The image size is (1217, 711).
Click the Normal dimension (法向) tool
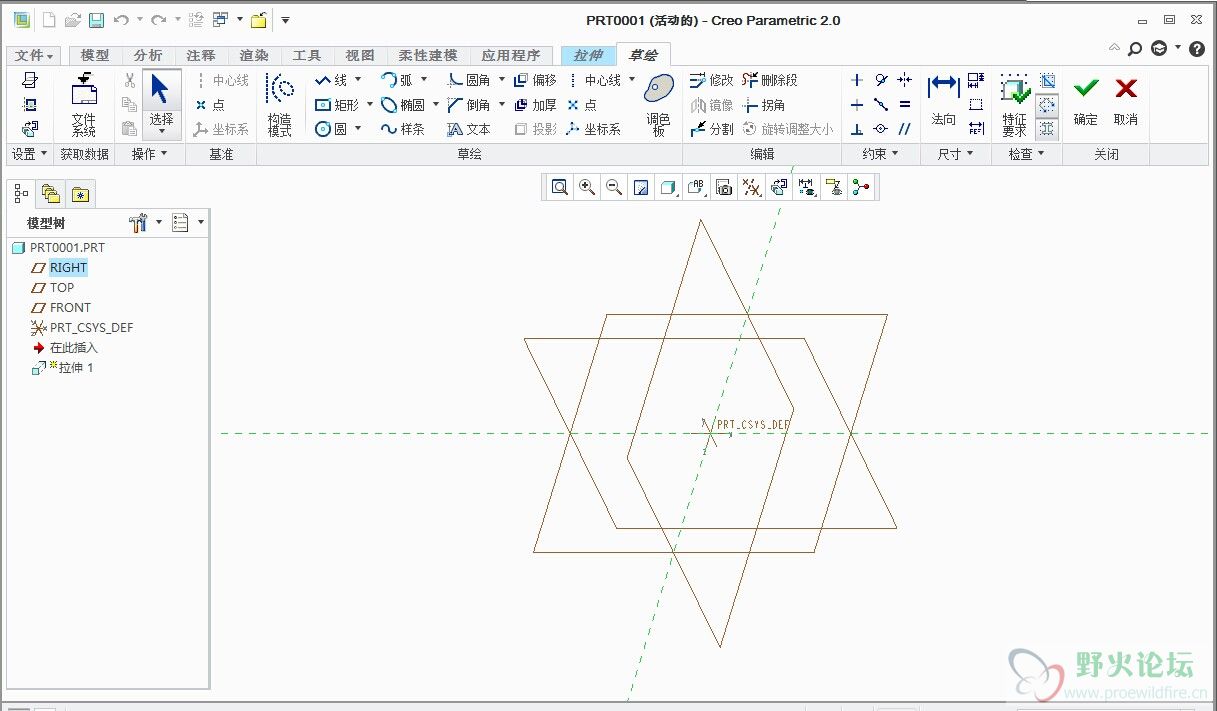[943, 100]
